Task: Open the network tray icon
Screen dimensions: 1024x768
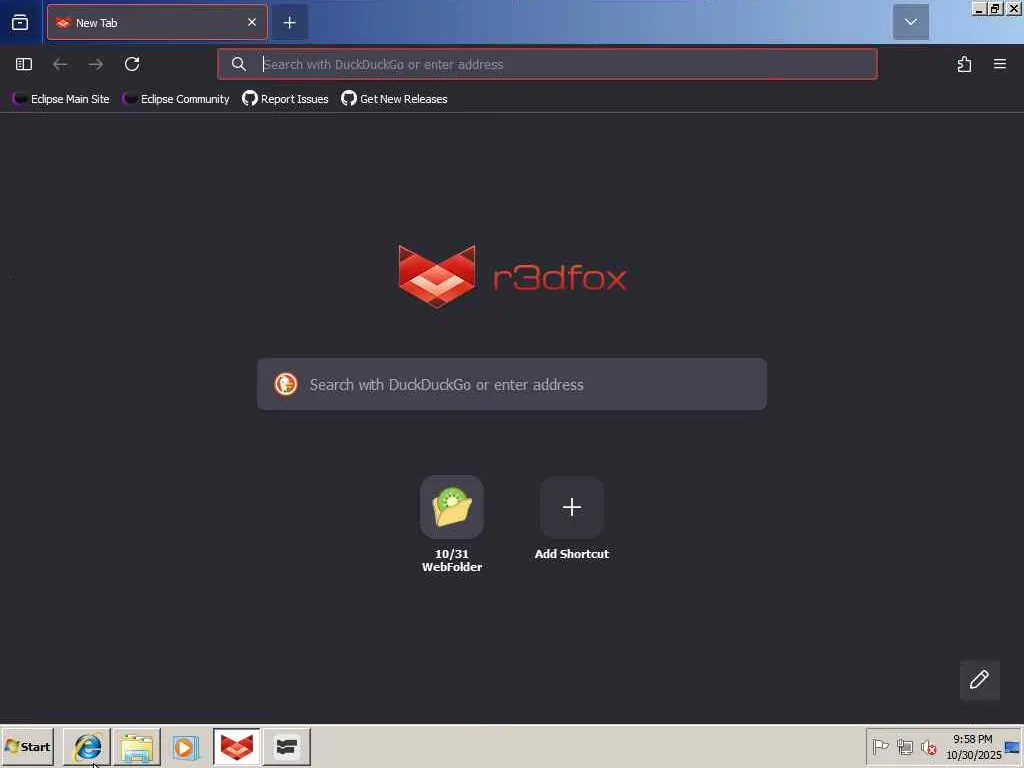Action: tap(904, 746)
